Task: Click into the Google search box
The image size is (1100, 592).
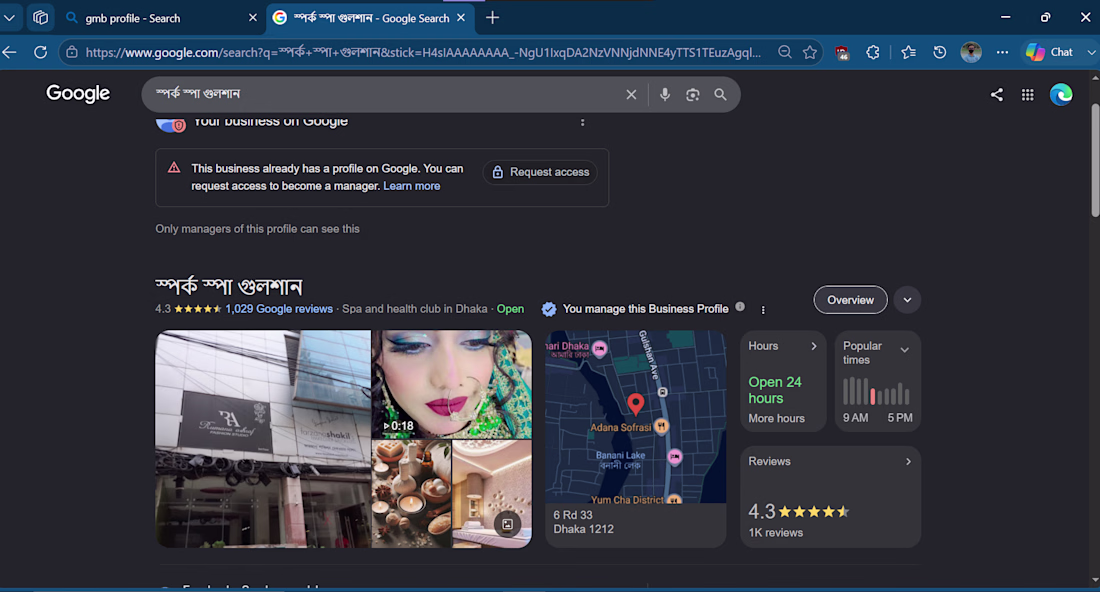Action: 386,94
